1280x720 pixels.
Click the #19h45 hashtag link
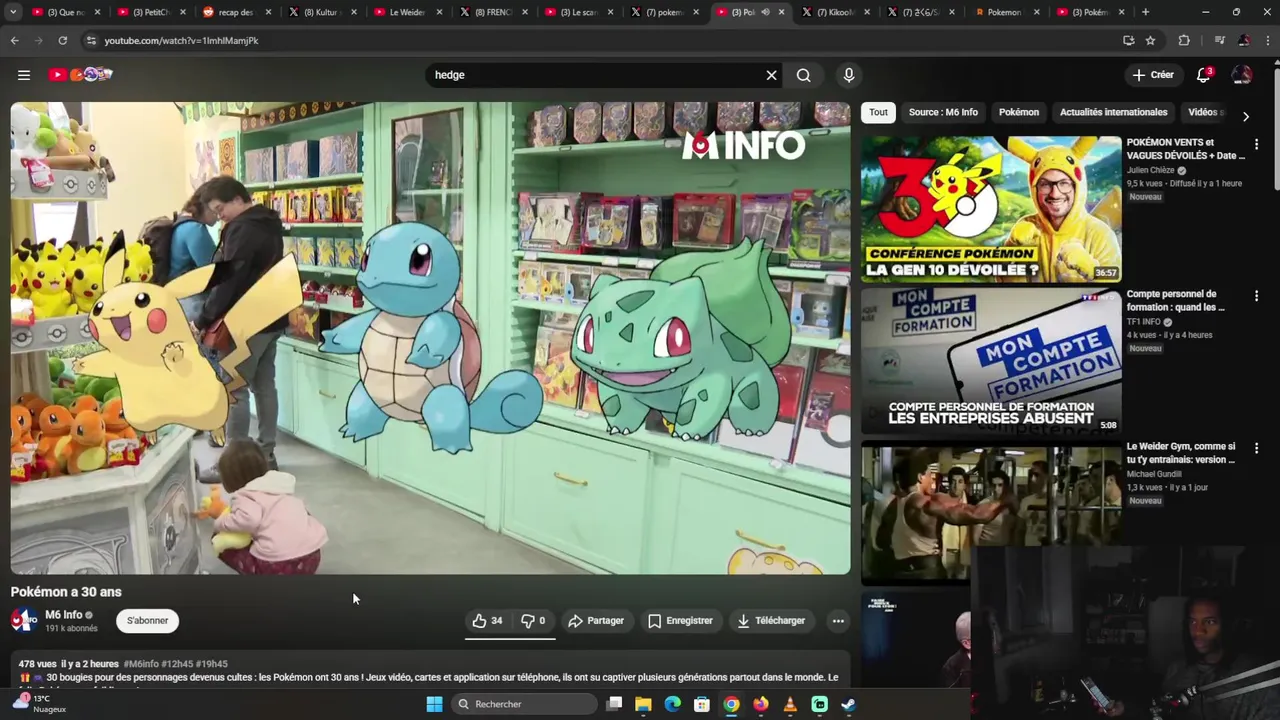click(x=211, y=664)
